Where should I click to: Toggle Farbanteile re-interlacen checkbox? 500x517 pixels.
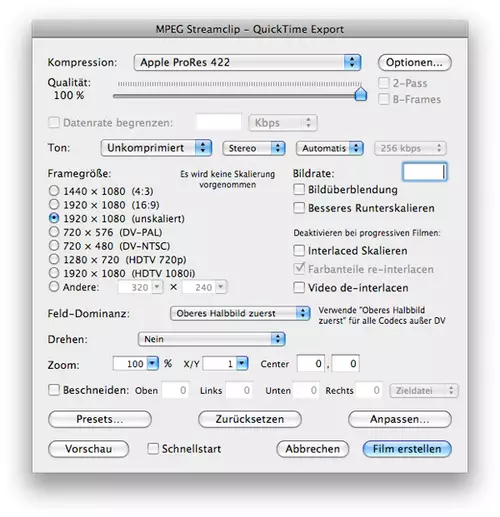299,269
